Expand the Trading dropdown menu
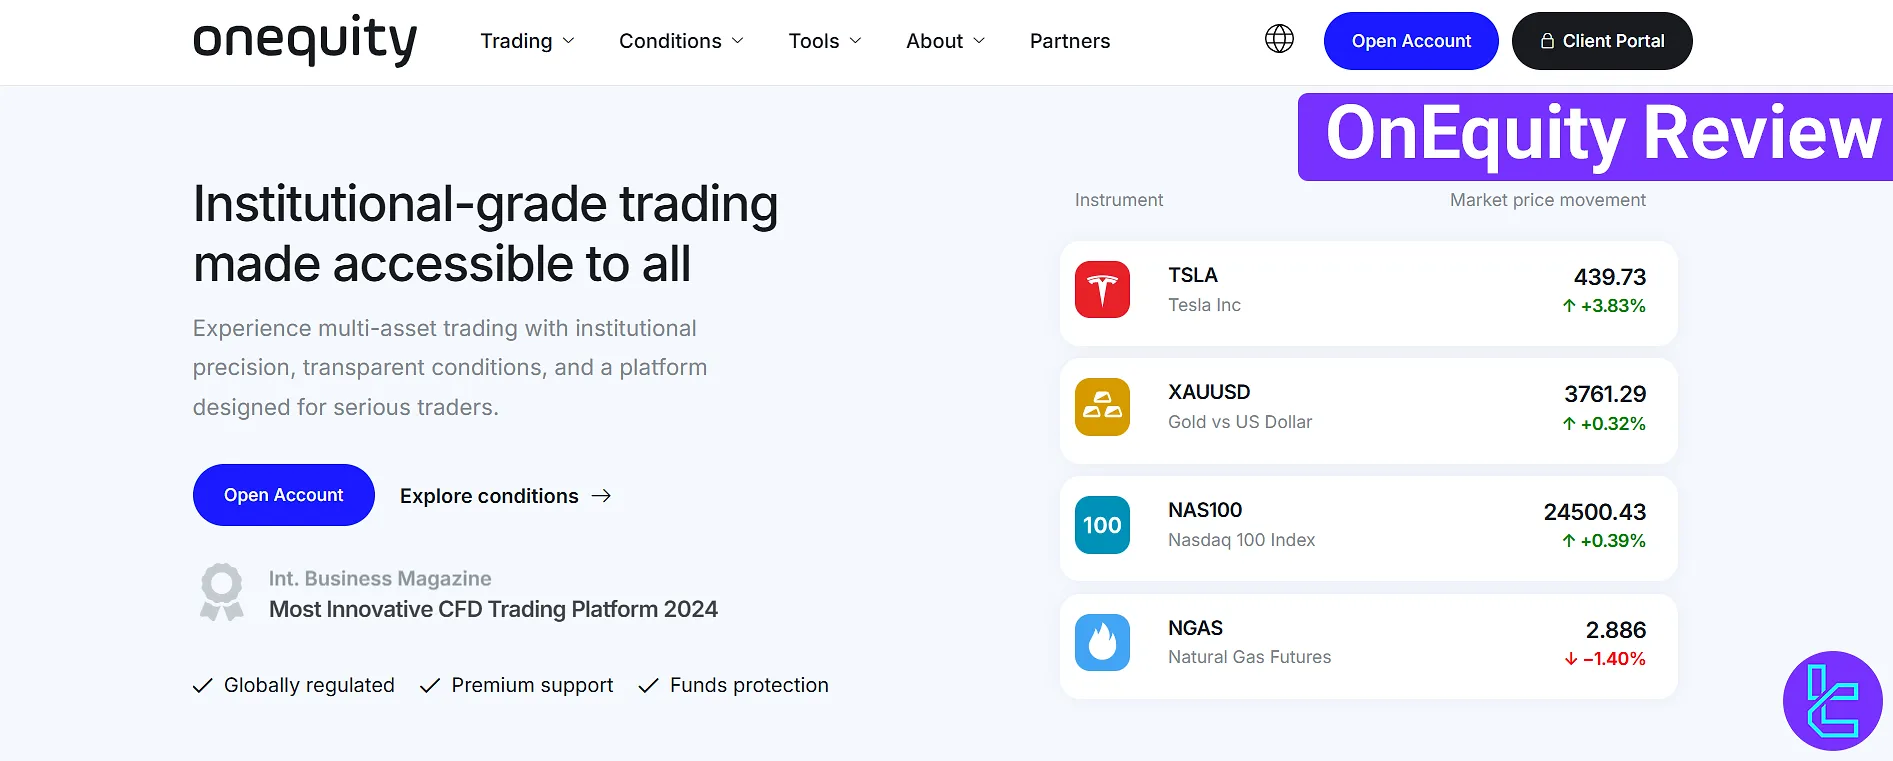The height and width of the screenshot is (761, 1893). coord(527,41)
